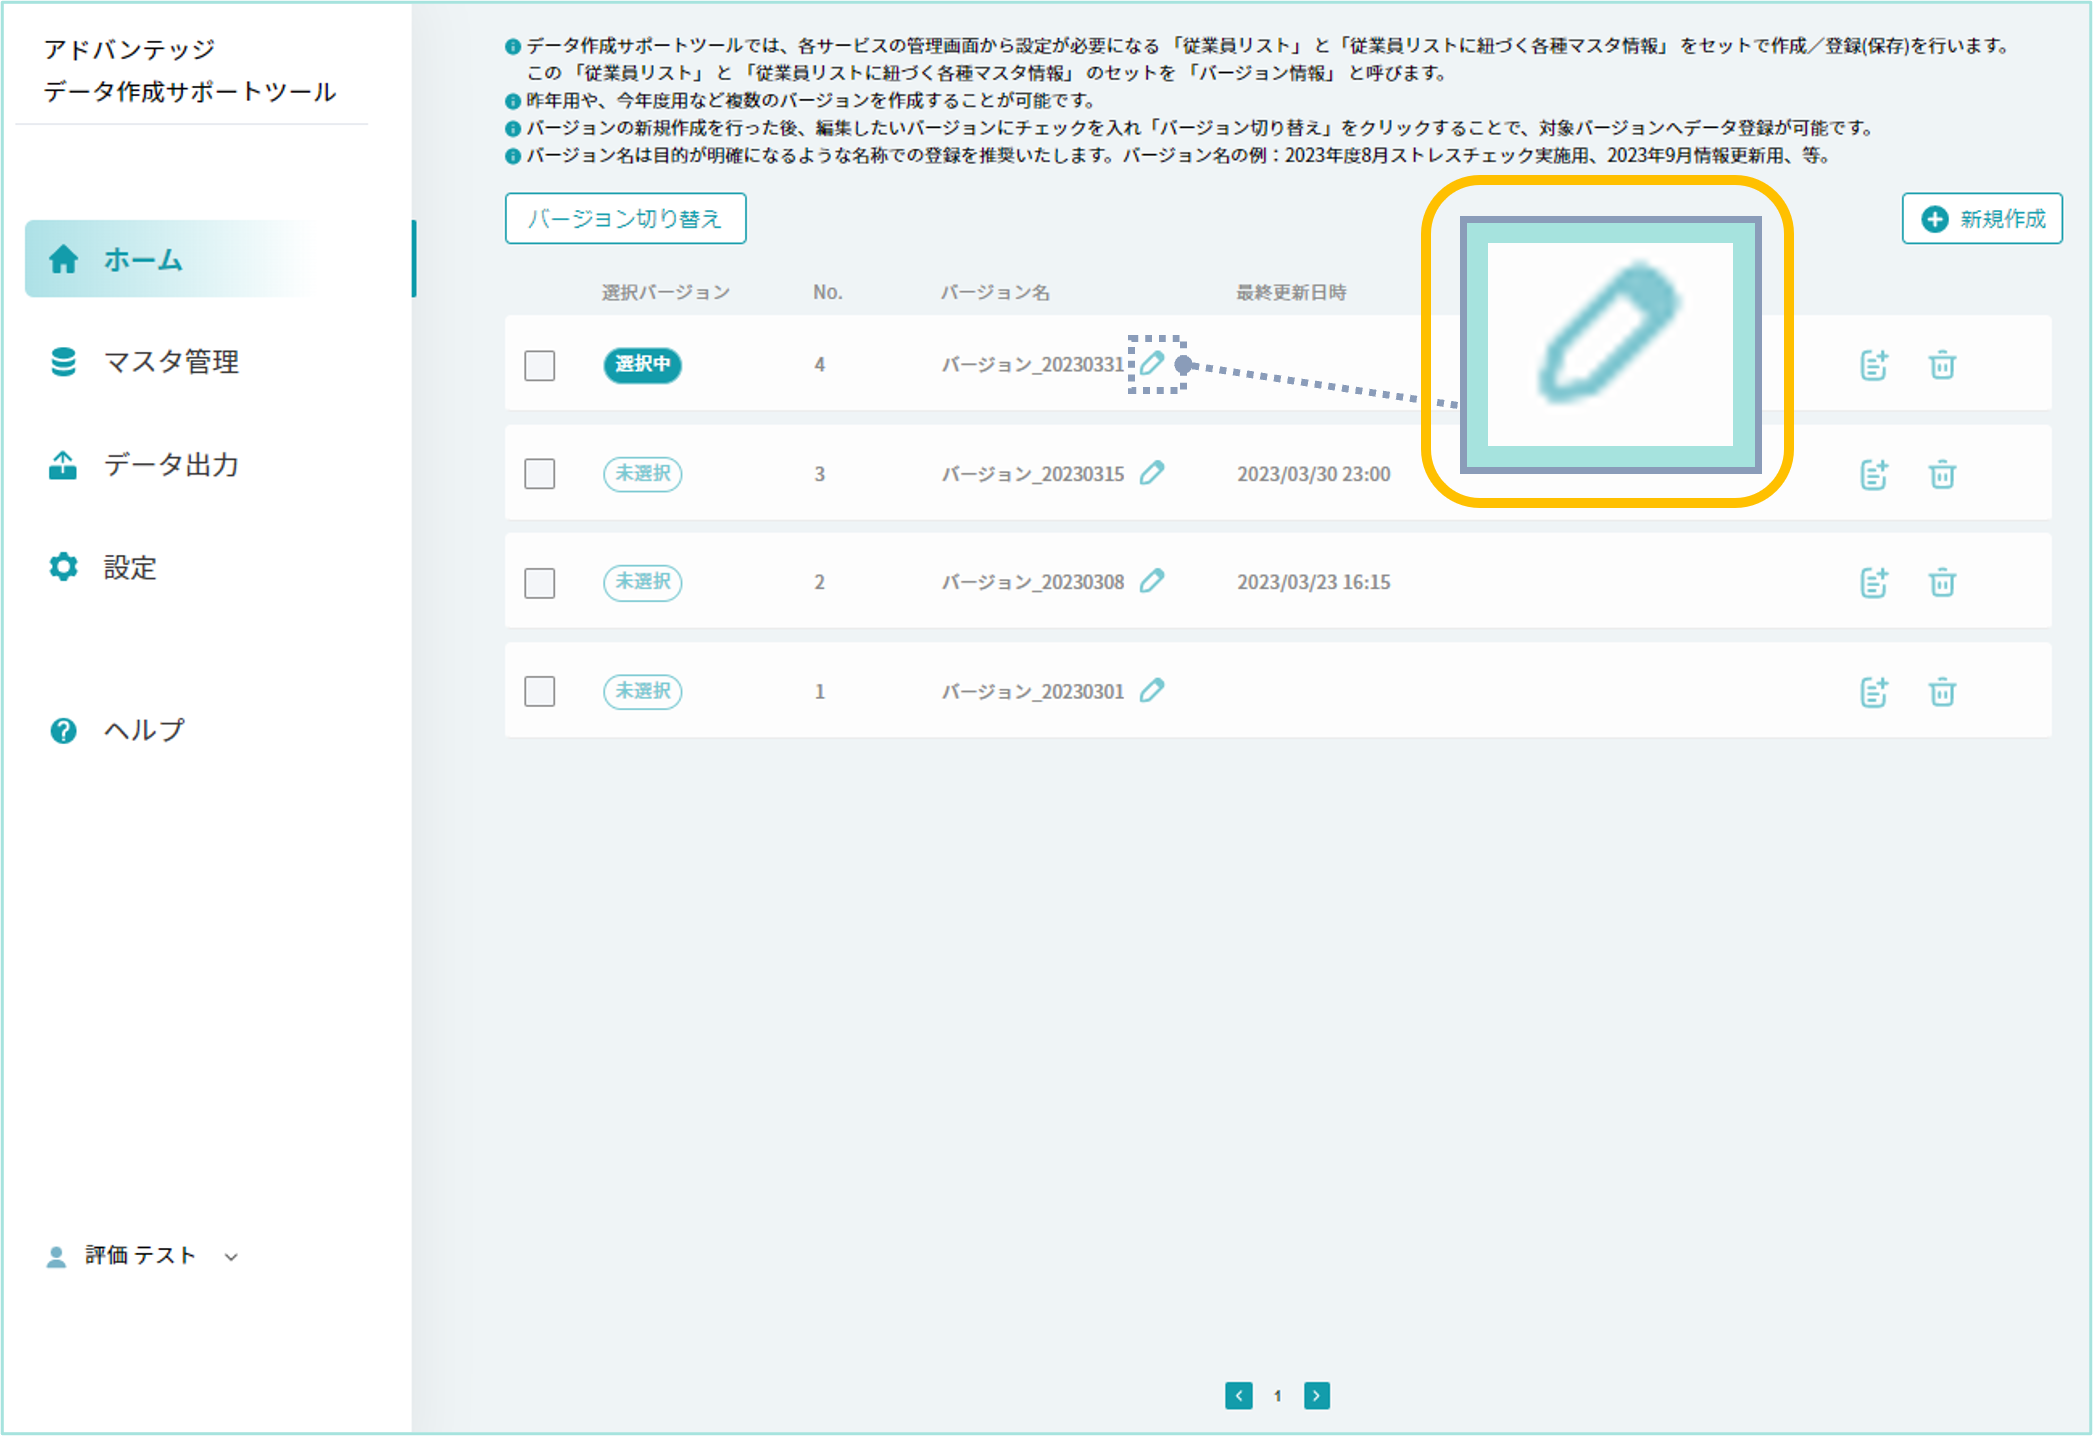Click the 最終更新日時 column header
The height and width of the screenshot is (1436, 2093).
pos(1291,292)
